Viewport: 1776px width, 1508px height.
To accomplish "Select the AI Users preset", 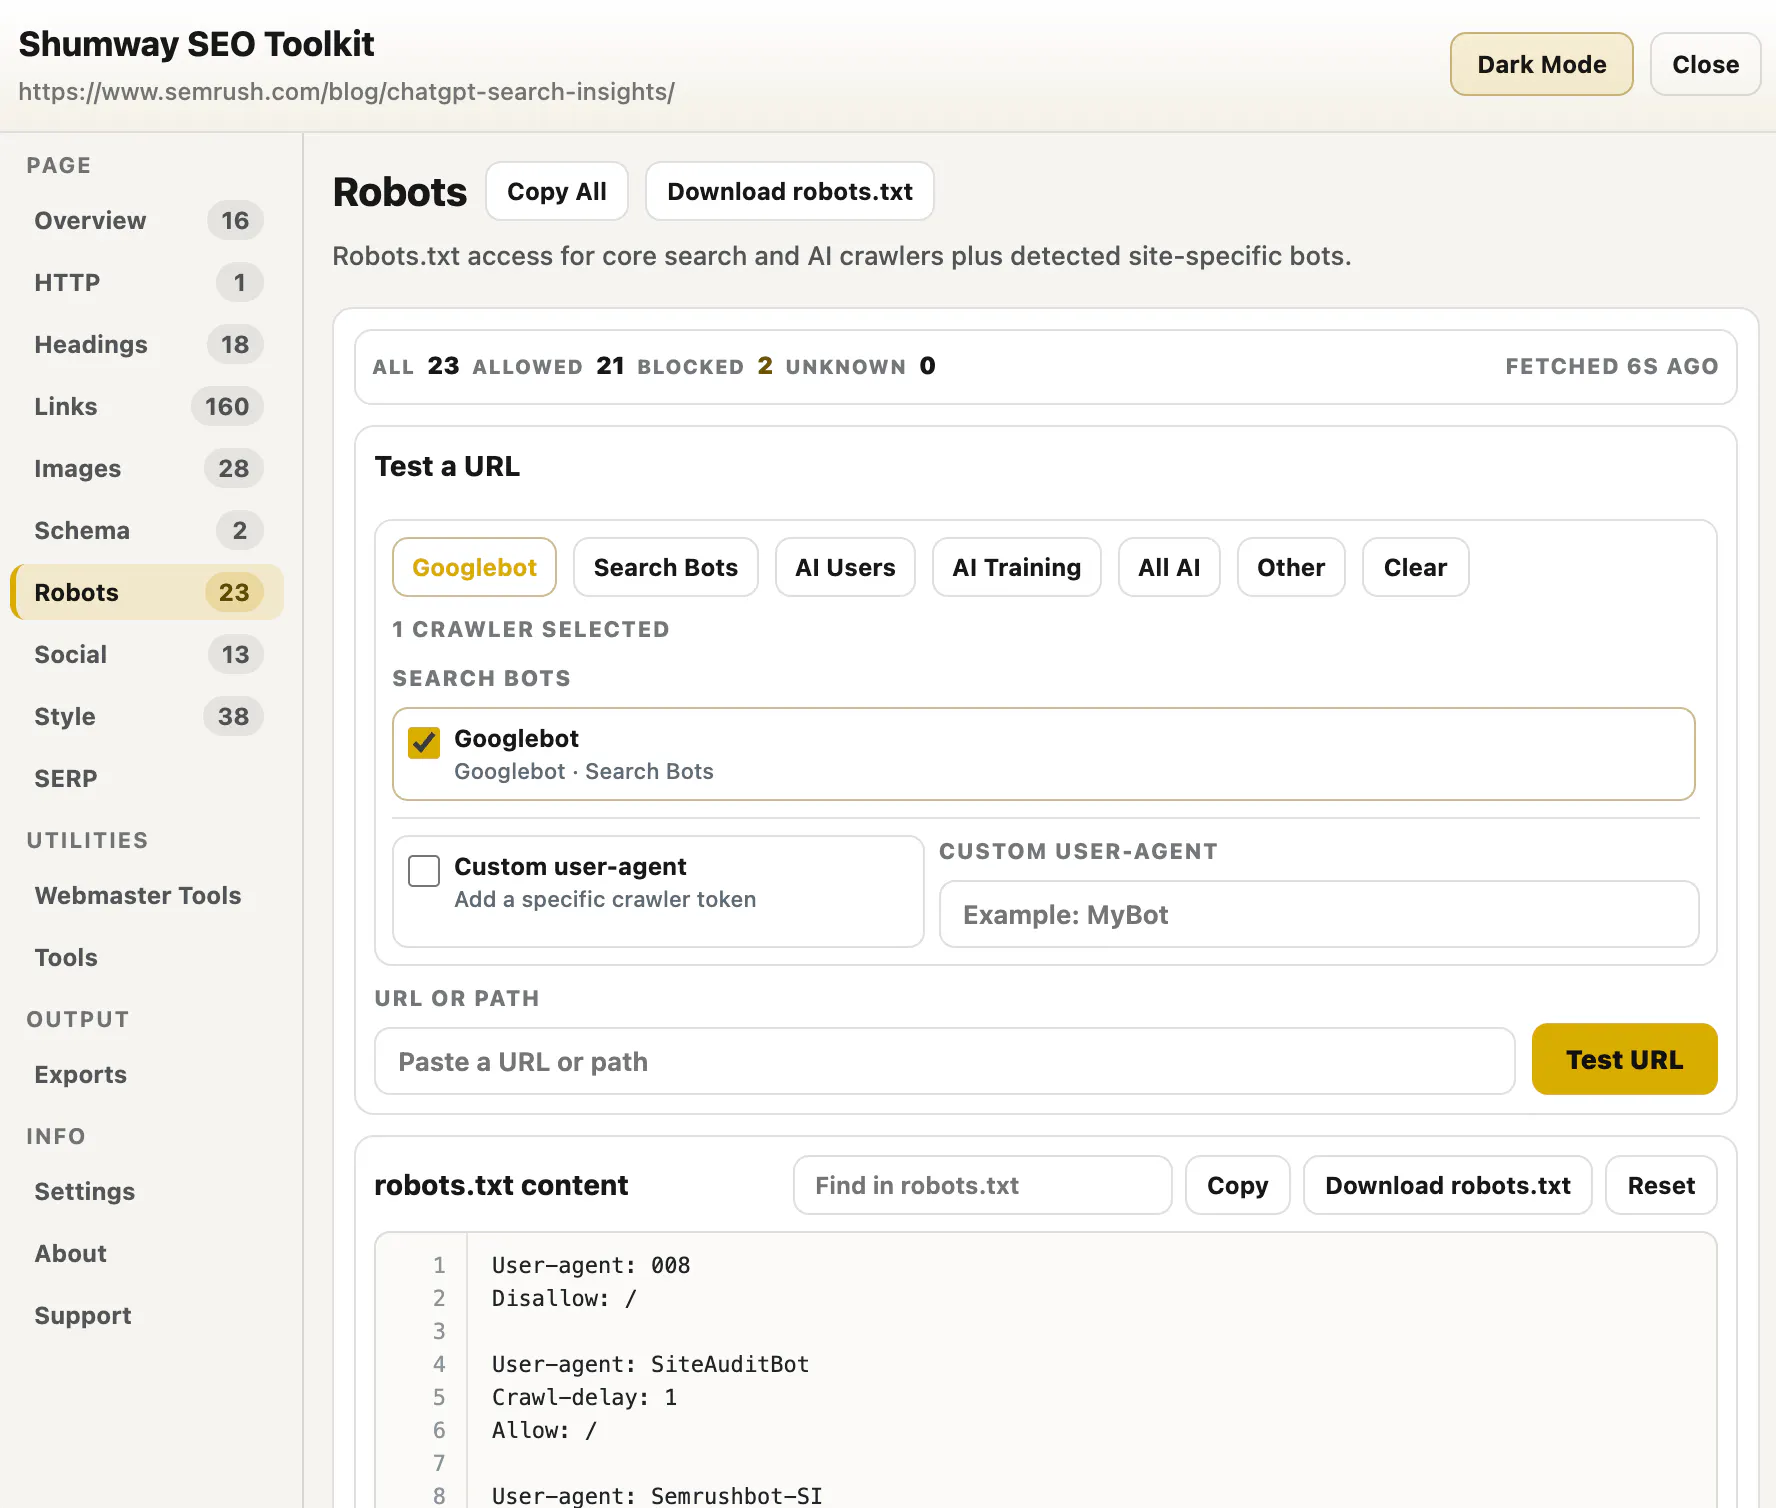I will [845, 567].
